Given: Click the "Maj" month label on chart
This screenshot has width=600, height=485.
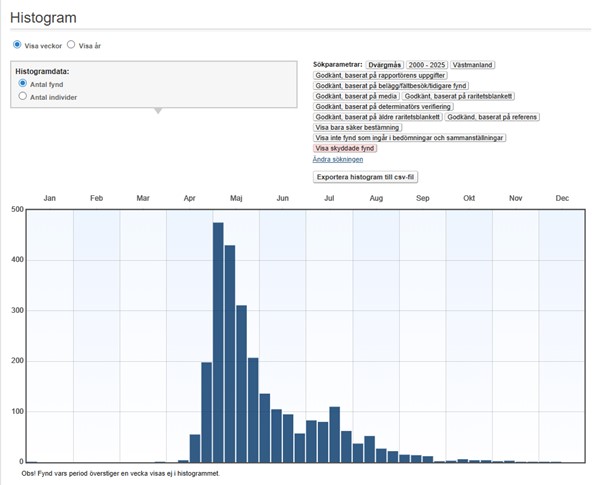Looking at the screenshot, I should [x=236, y=198].
